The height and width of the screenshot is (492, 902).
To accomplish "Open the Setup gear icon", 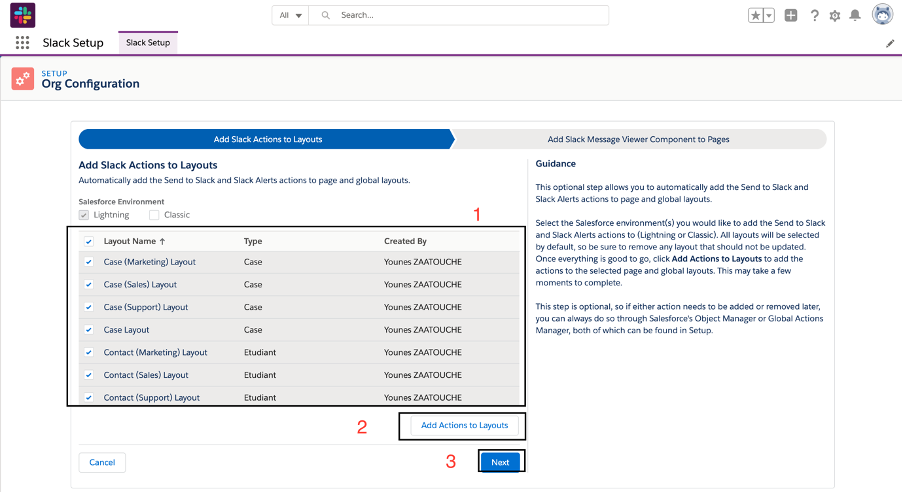I will coord(835,16).
